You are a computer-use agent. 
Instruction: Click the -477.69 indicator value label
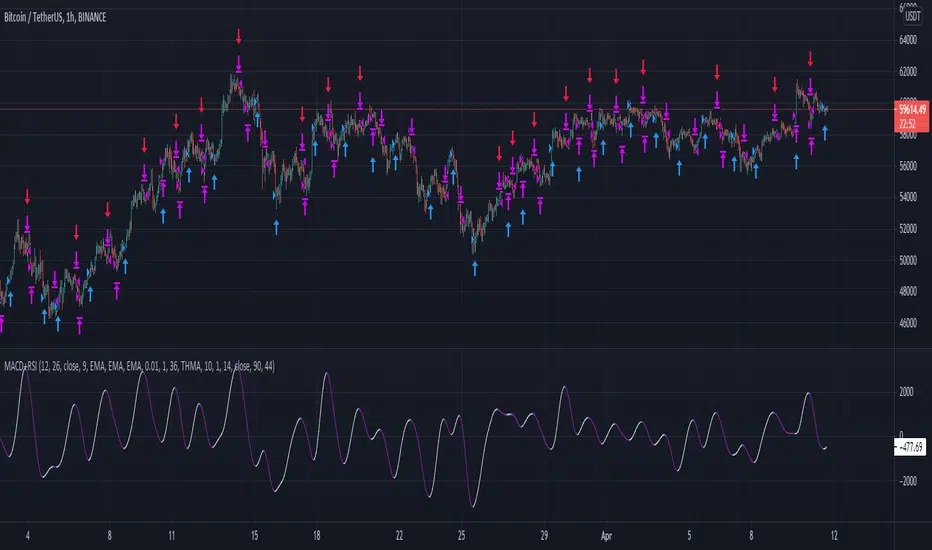[x=910, y=448]
